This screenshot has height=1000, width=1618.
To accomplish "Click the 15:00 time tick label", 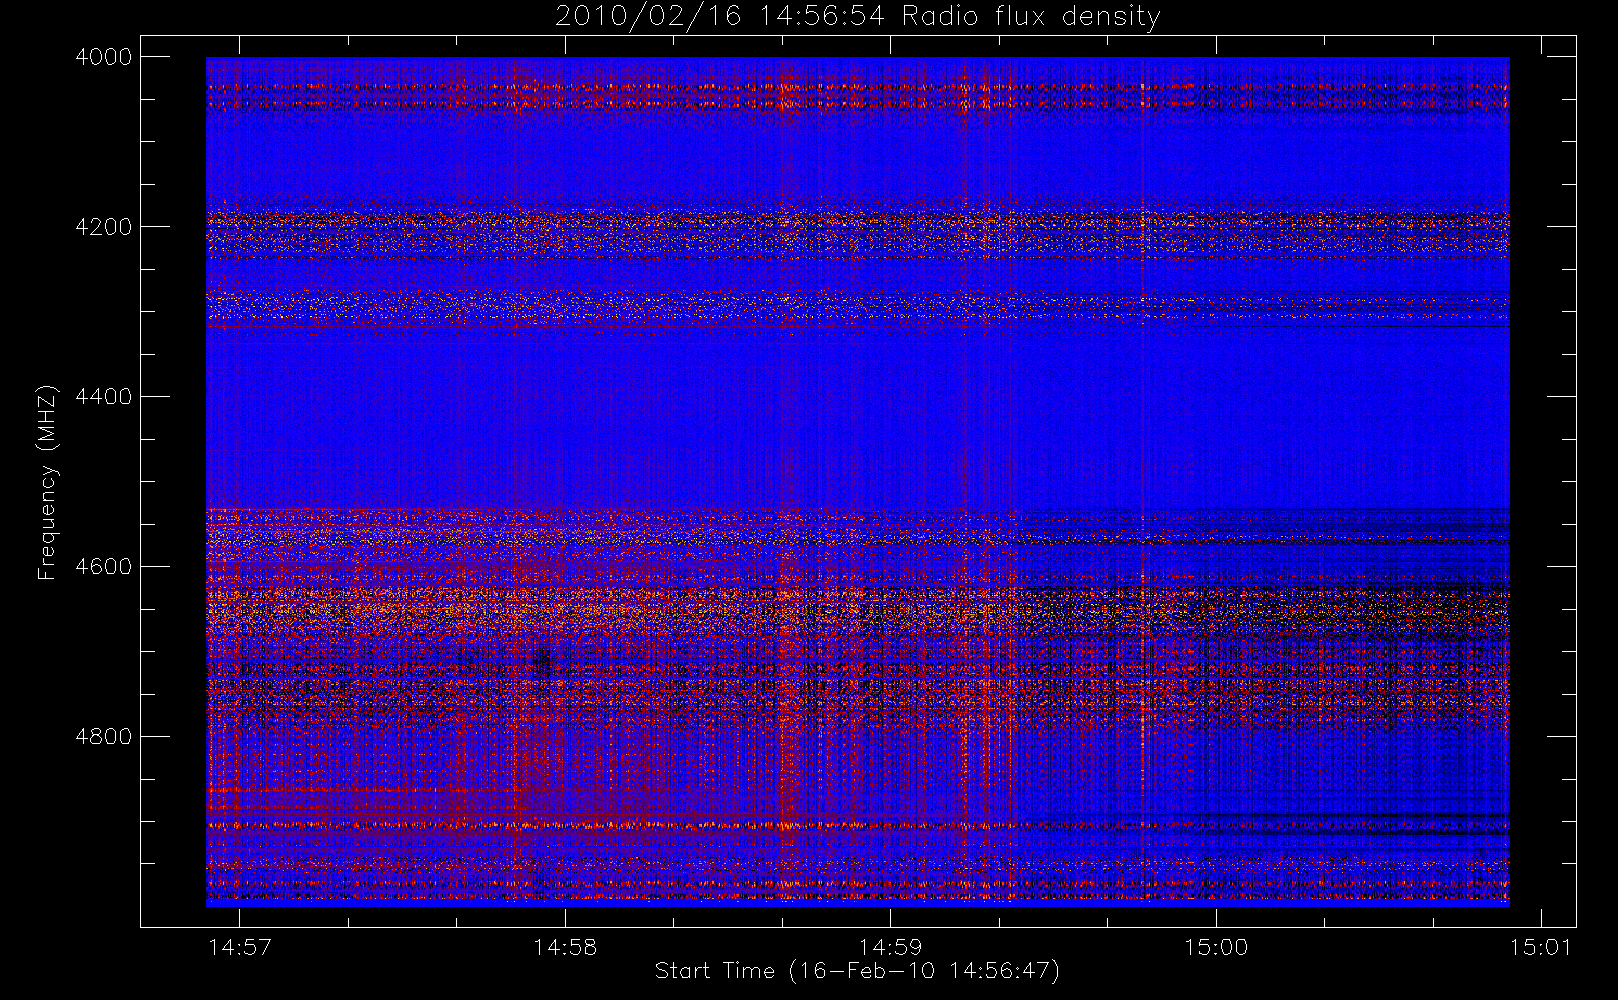I will tap(1216, 947).
